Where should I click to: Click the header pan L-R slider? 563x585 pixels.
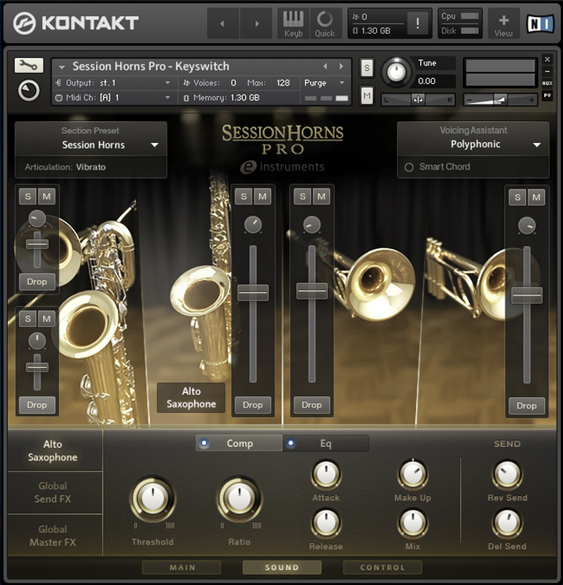[417, 100]
